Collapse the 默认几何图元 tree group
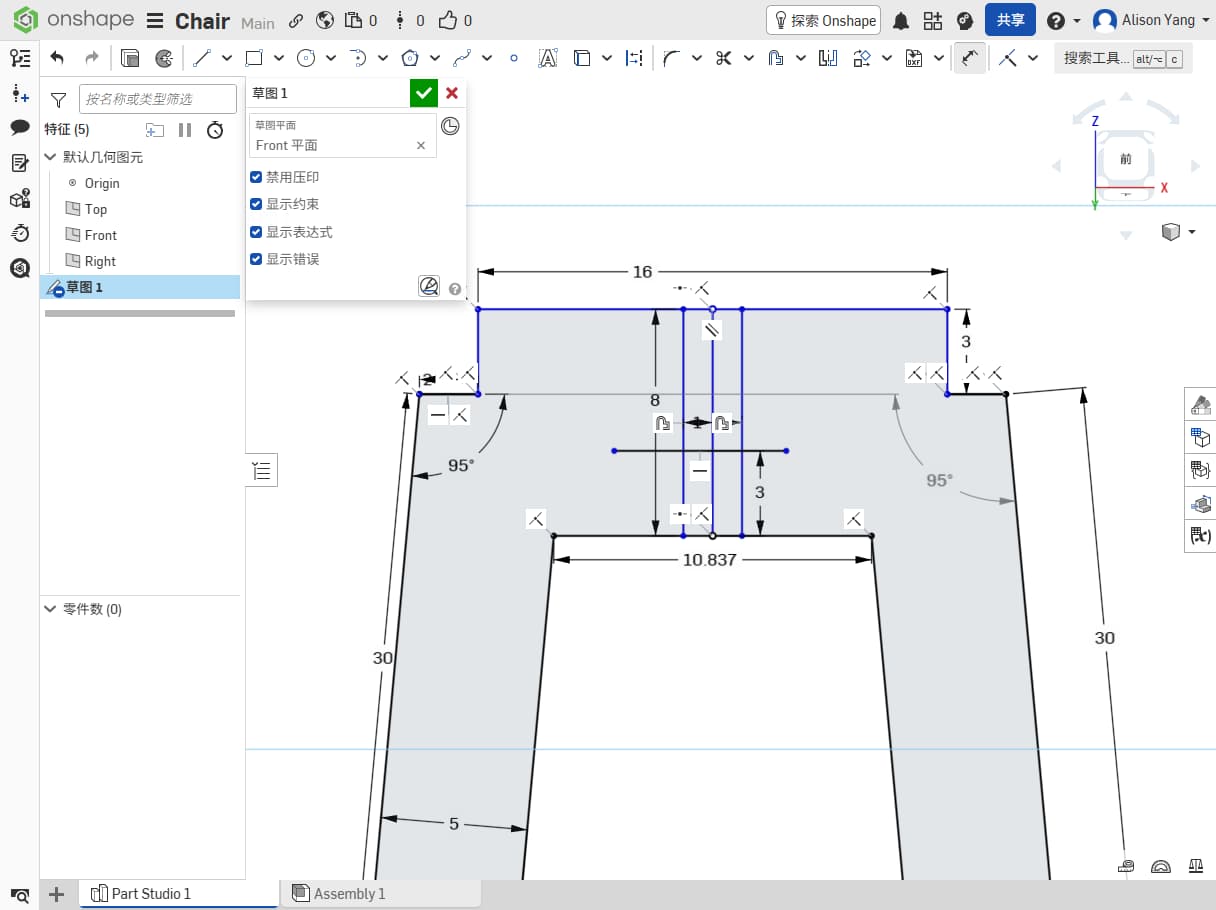 click(x=50, y=157)
